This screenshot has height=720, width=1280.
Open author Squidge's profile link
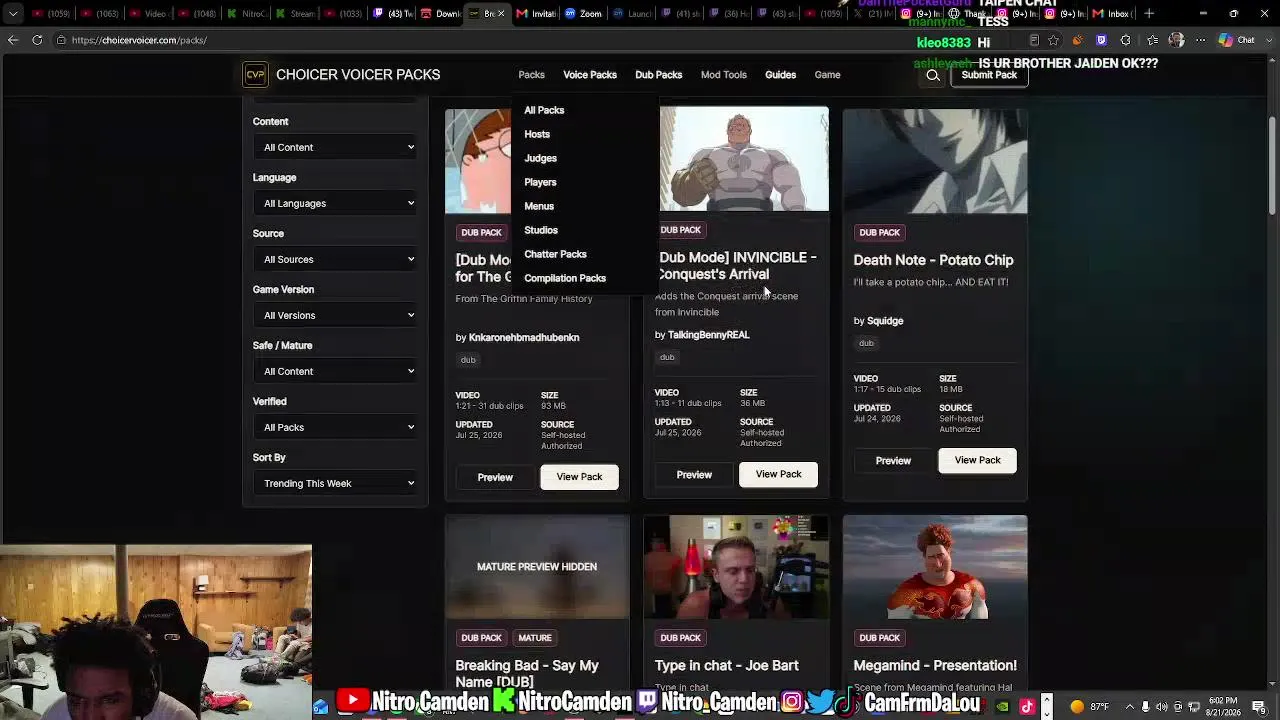885,321
